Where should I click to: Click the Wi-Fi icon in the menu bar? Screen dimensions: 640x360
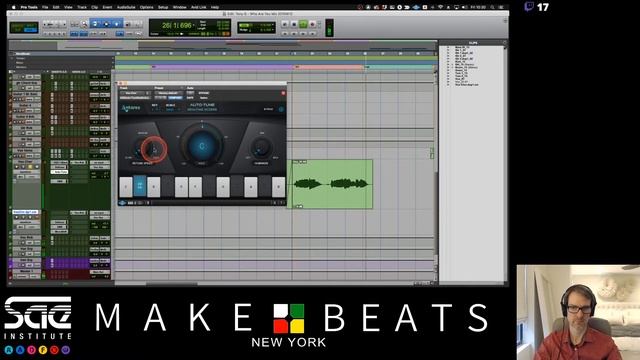[440, 7]
